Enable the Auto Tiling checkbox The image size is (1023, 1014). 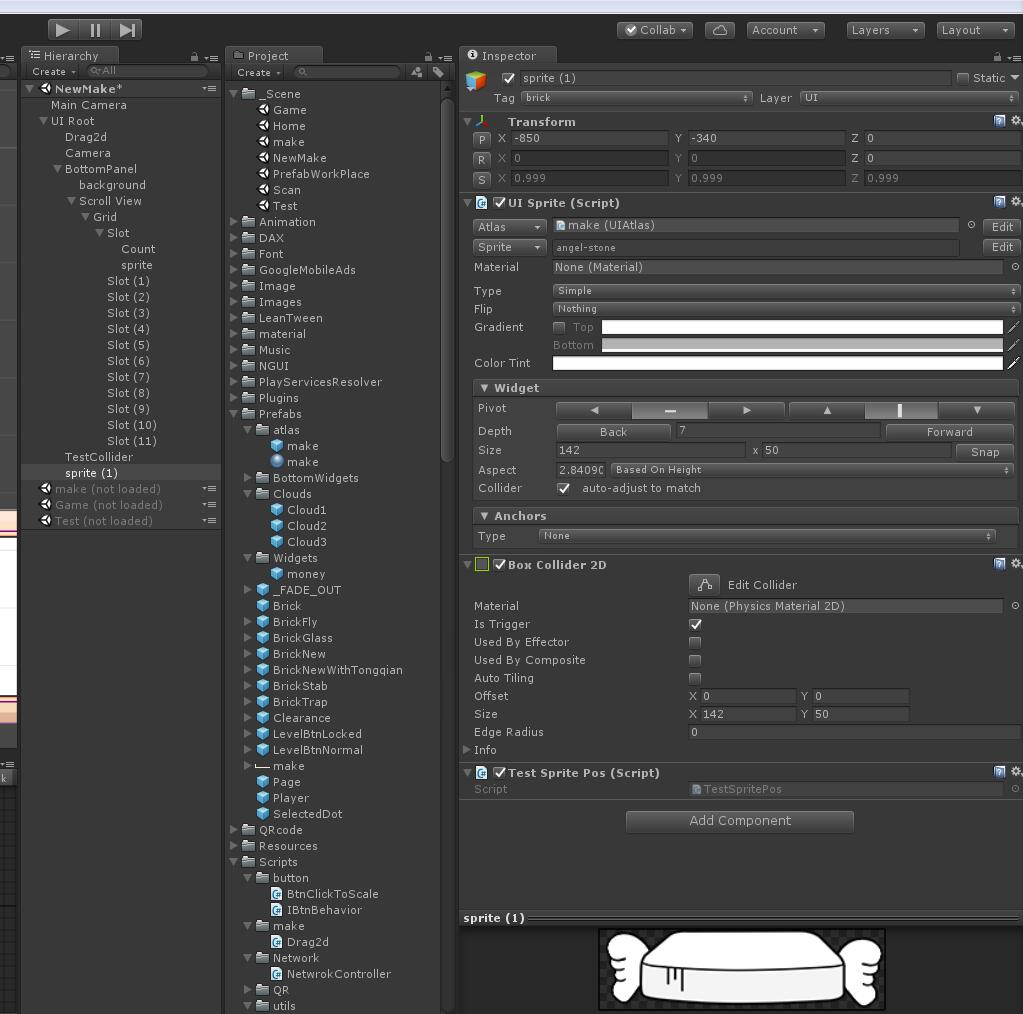pos(695,678)
